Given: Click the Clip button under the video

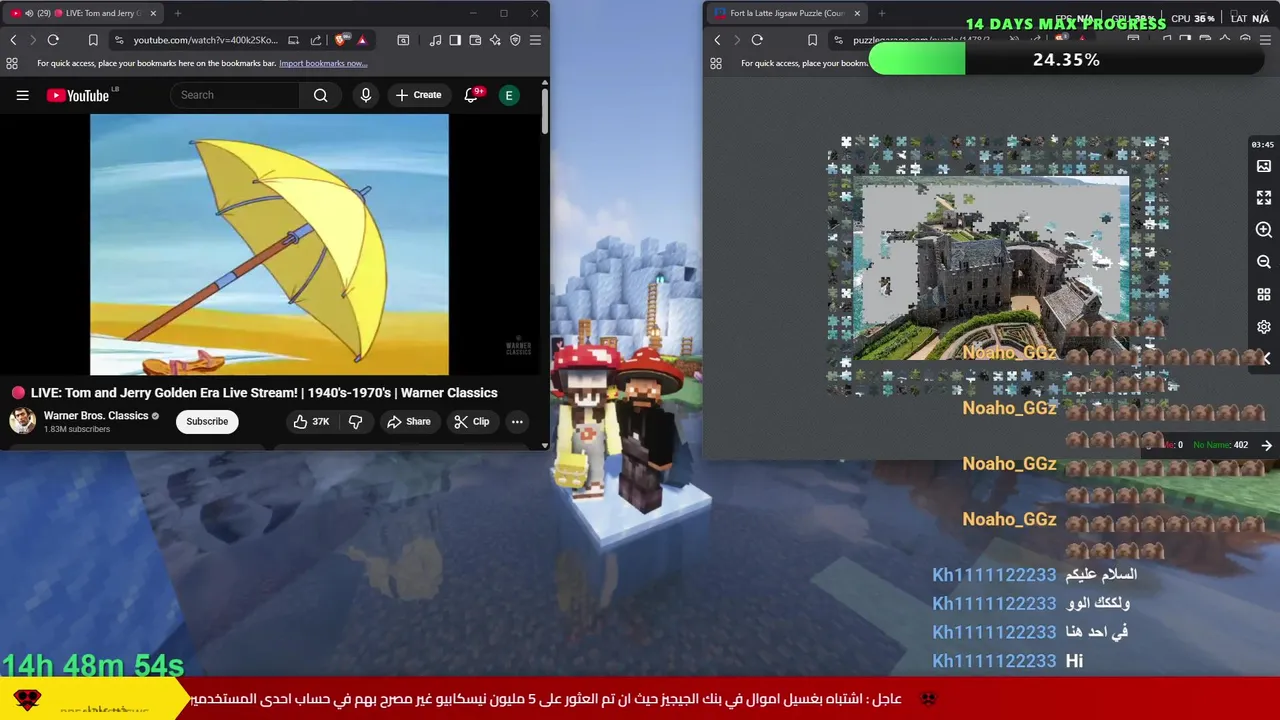Looking at the screenshot, I should click(x=471, y=422).
